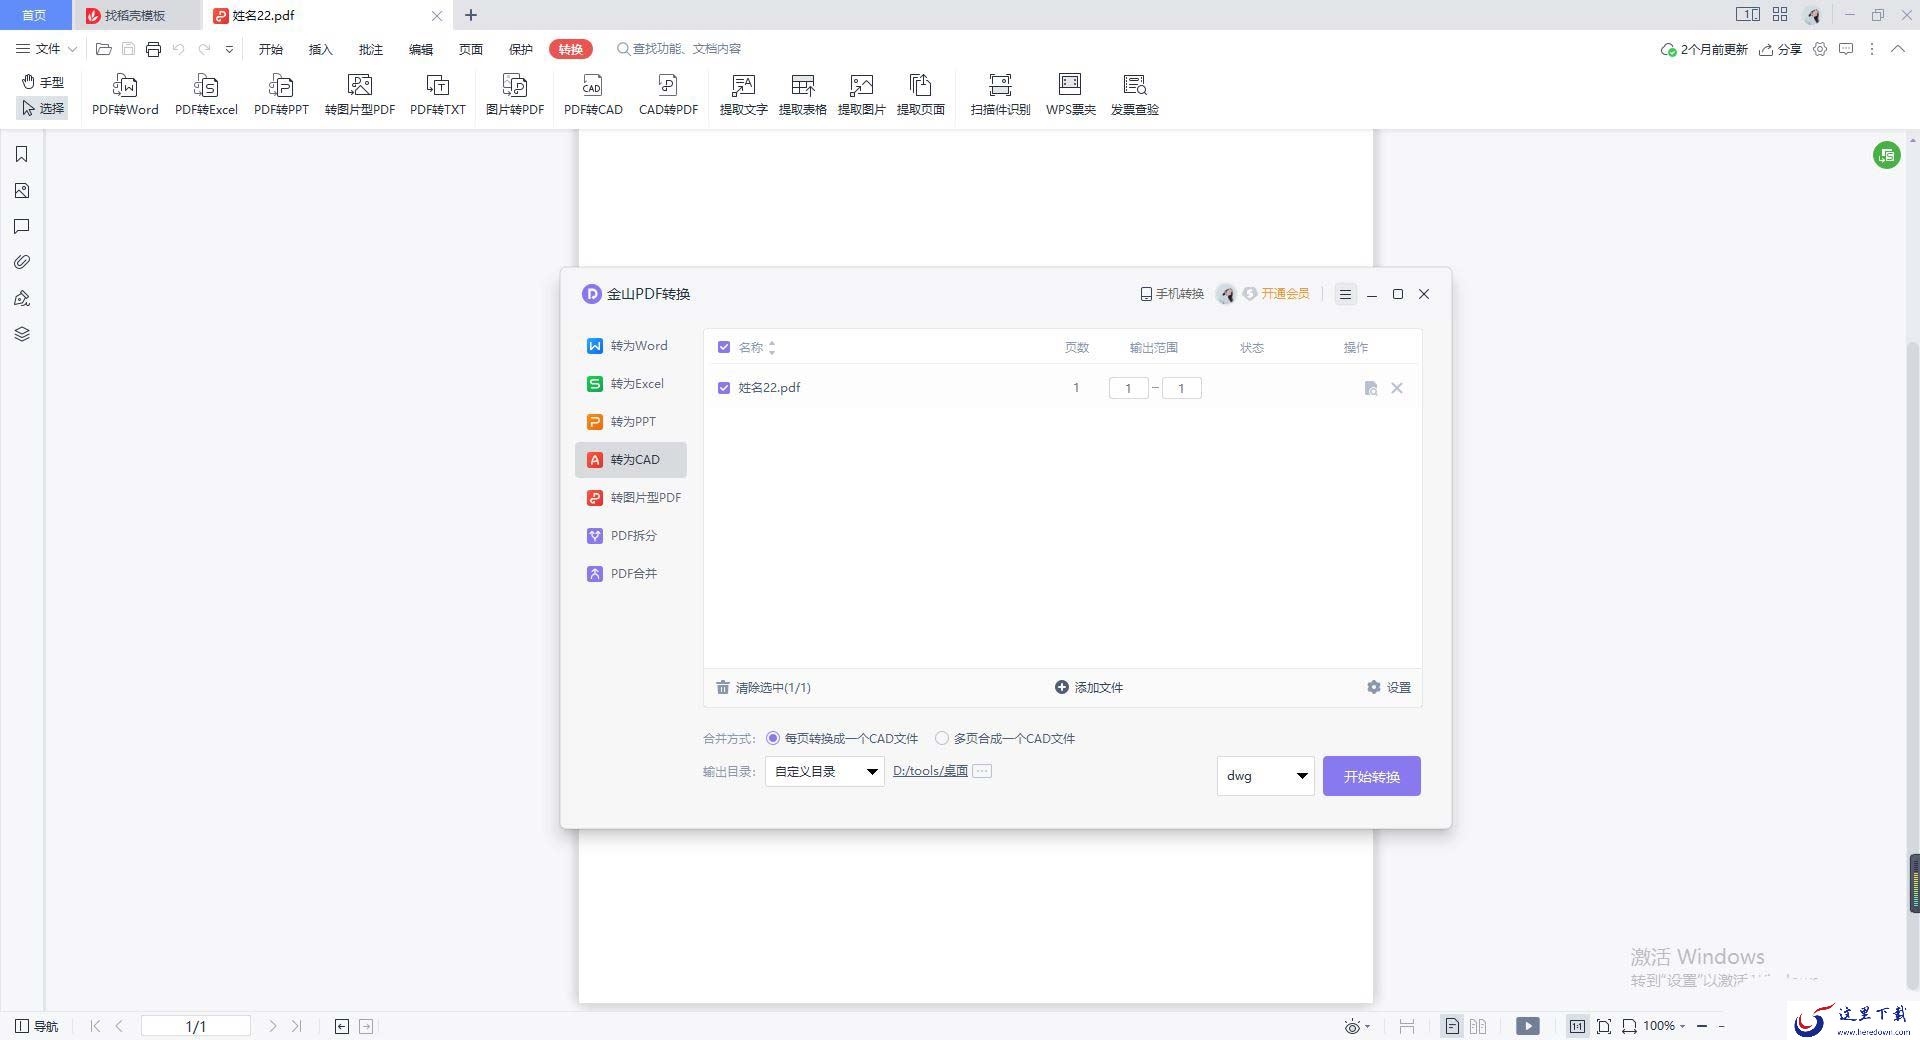Viewport: 1920px width, 1040px height.
Task: Open the zoom 100% dropdown in status bar
Action: pos(1665,1026)
